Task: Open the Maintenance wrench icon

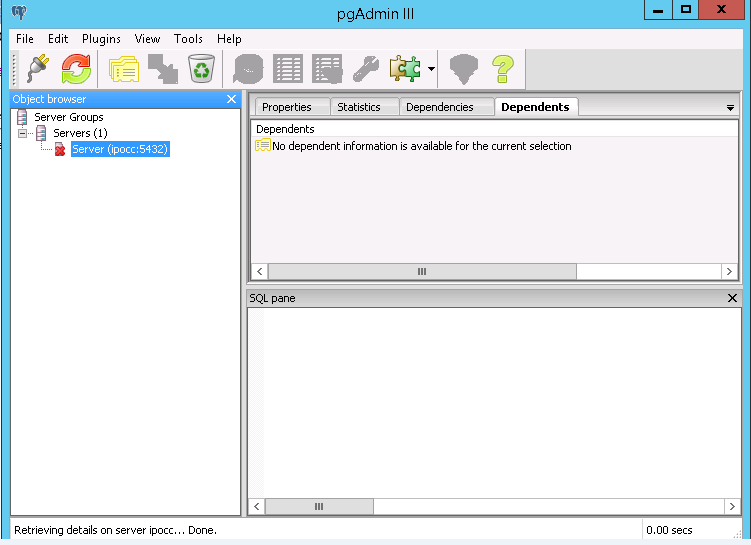Action: point(366,69)
